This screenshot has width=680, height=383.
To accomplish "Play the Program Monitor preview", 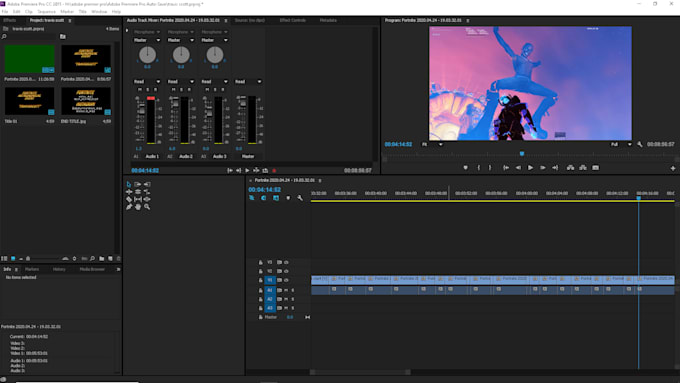I will pos(530,167).
